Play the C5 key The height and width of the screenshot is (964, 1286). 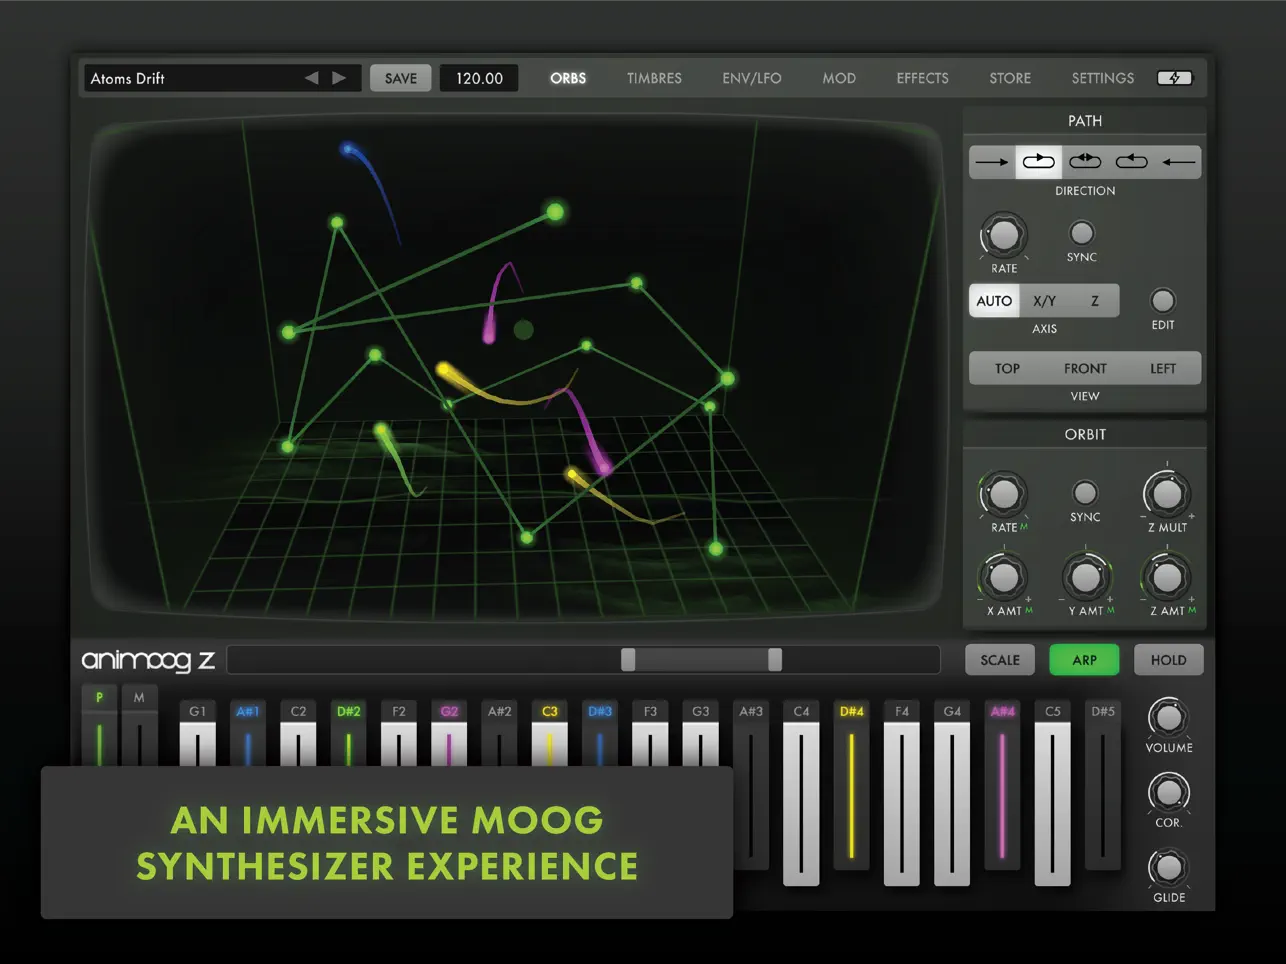tap(1052, 793)
